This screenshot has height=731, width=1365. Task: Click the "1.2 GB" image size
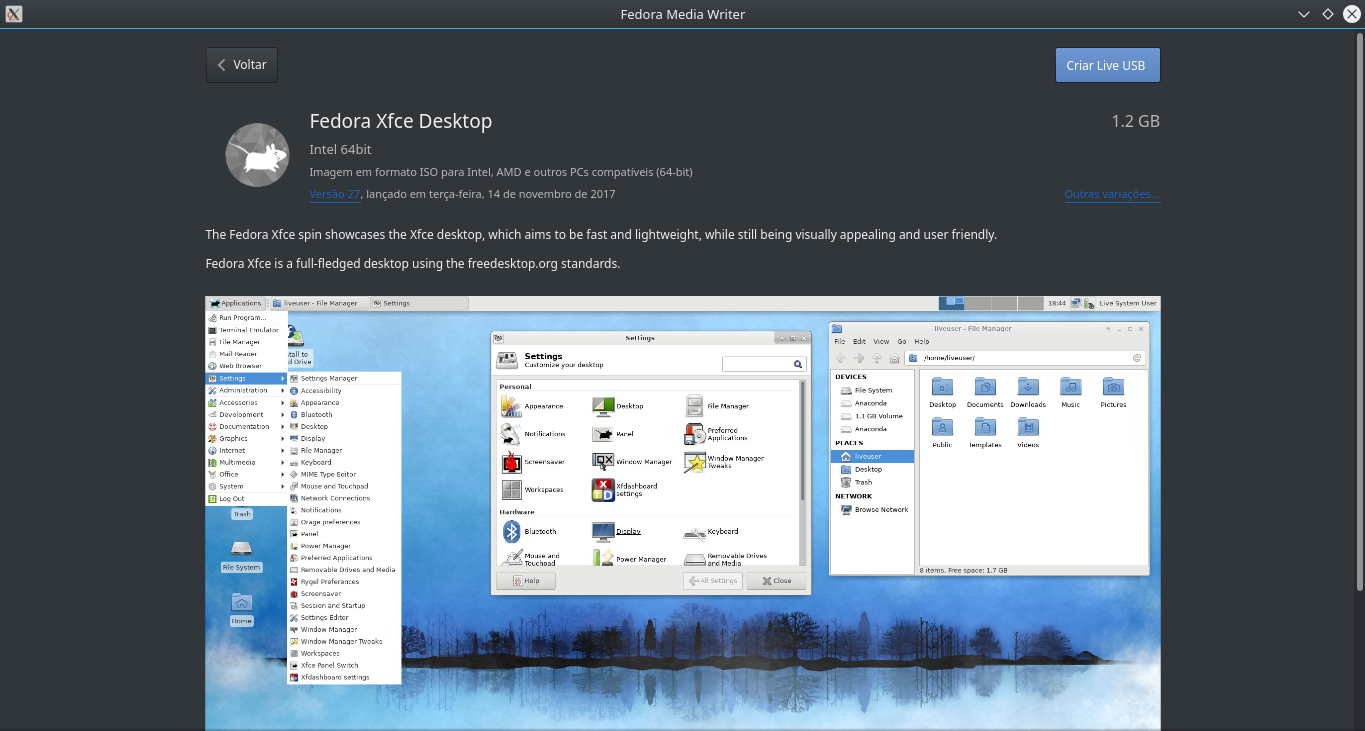[1136, 121]
